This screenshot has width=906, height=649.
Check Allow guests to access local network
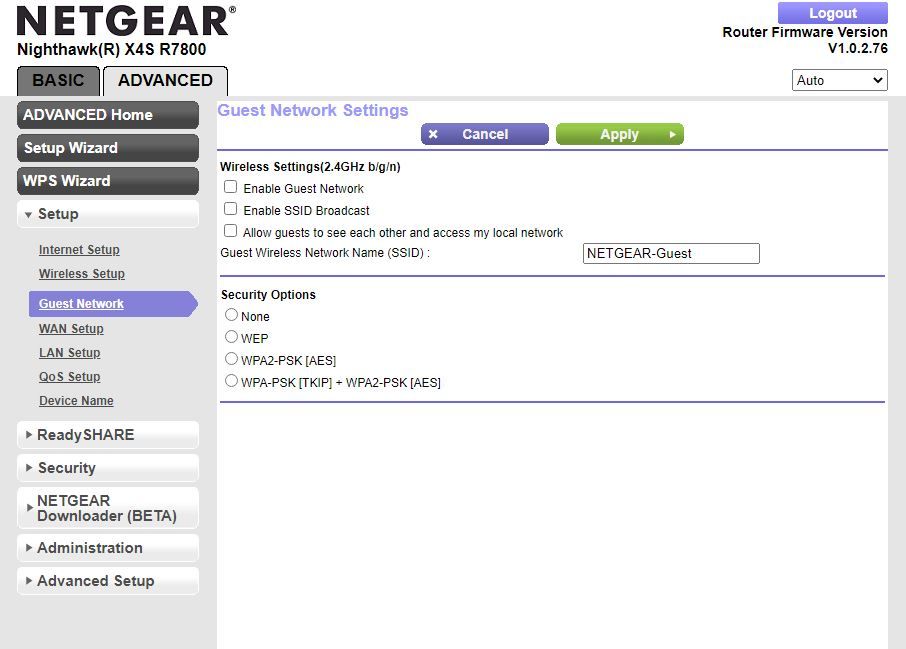231,231
